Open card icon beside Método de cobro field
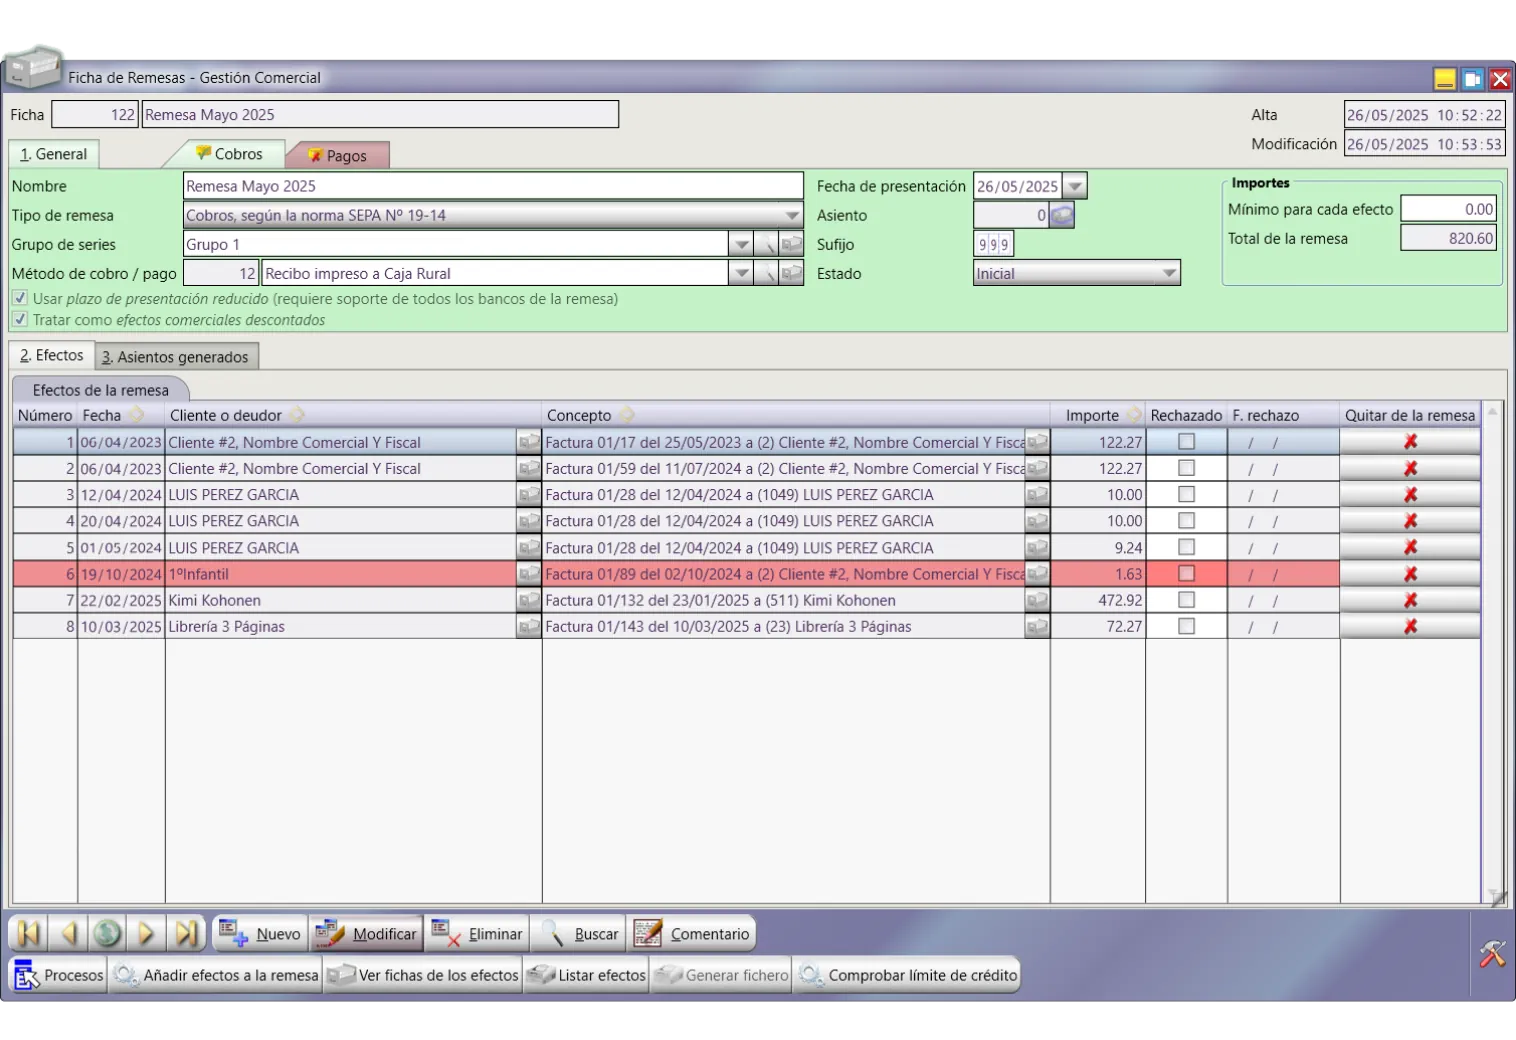Viewport: 1516px width, 1040px height. [792, 274]
